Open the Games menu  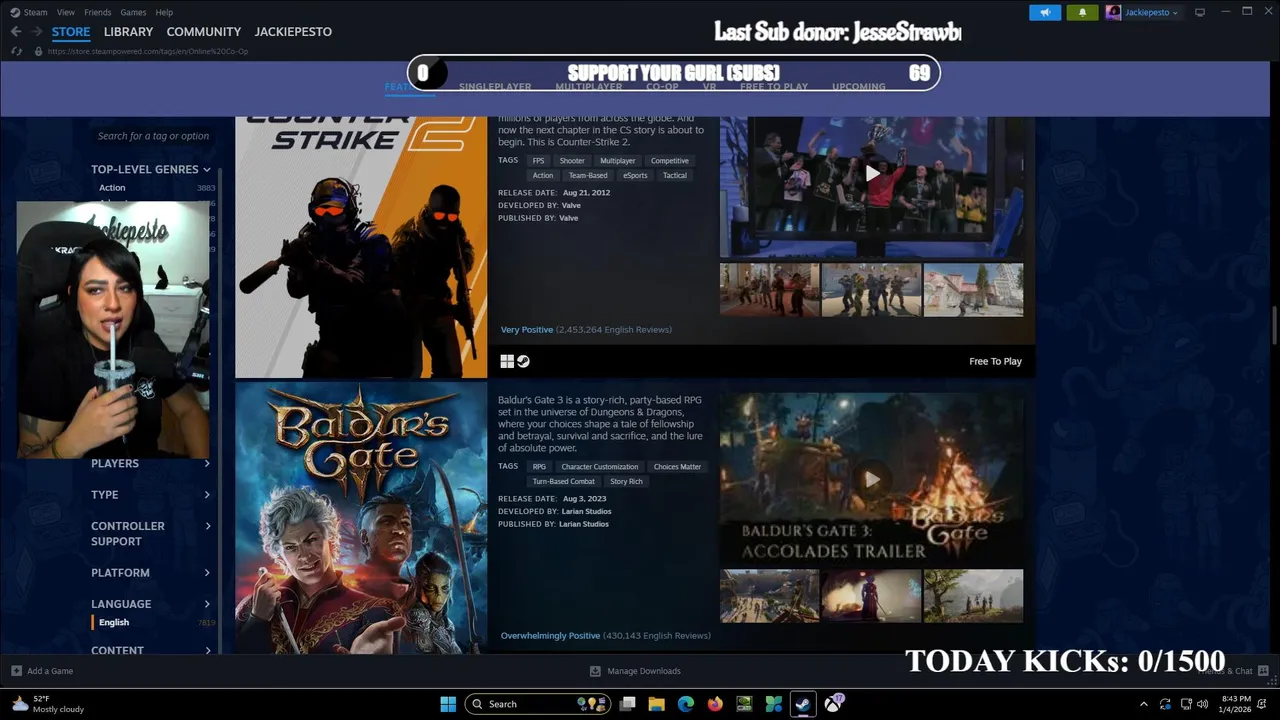133,12
